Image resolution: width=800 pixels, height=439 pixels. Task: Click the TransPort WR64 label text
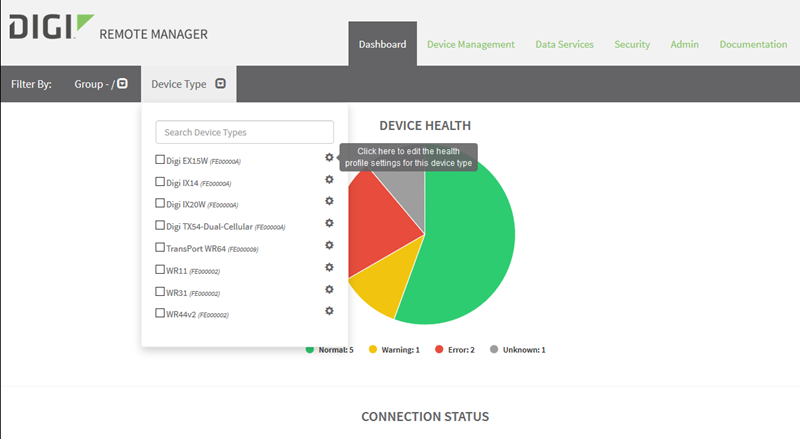195,249
